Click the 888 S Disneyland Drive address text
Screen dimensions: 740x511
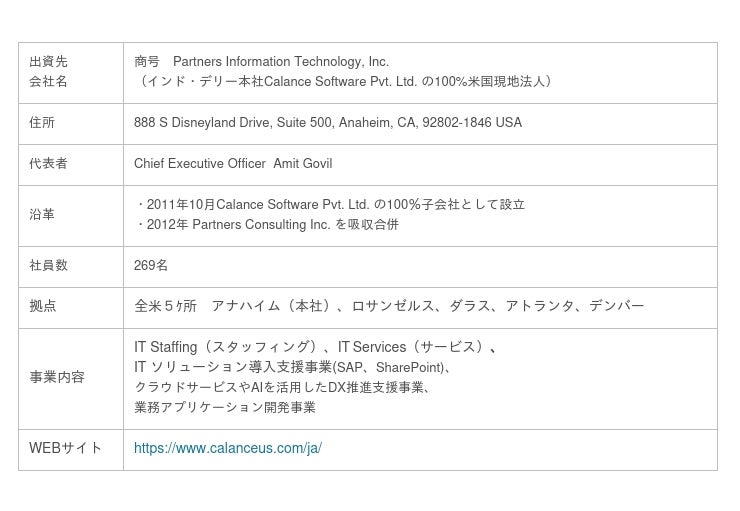328,123
